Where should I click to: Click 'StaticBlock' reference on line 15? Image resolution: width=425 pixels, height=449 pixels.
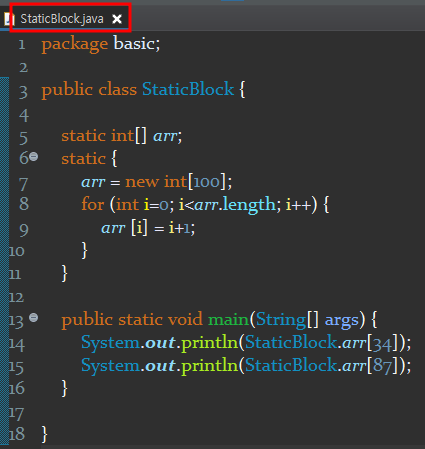click(291, 365)
